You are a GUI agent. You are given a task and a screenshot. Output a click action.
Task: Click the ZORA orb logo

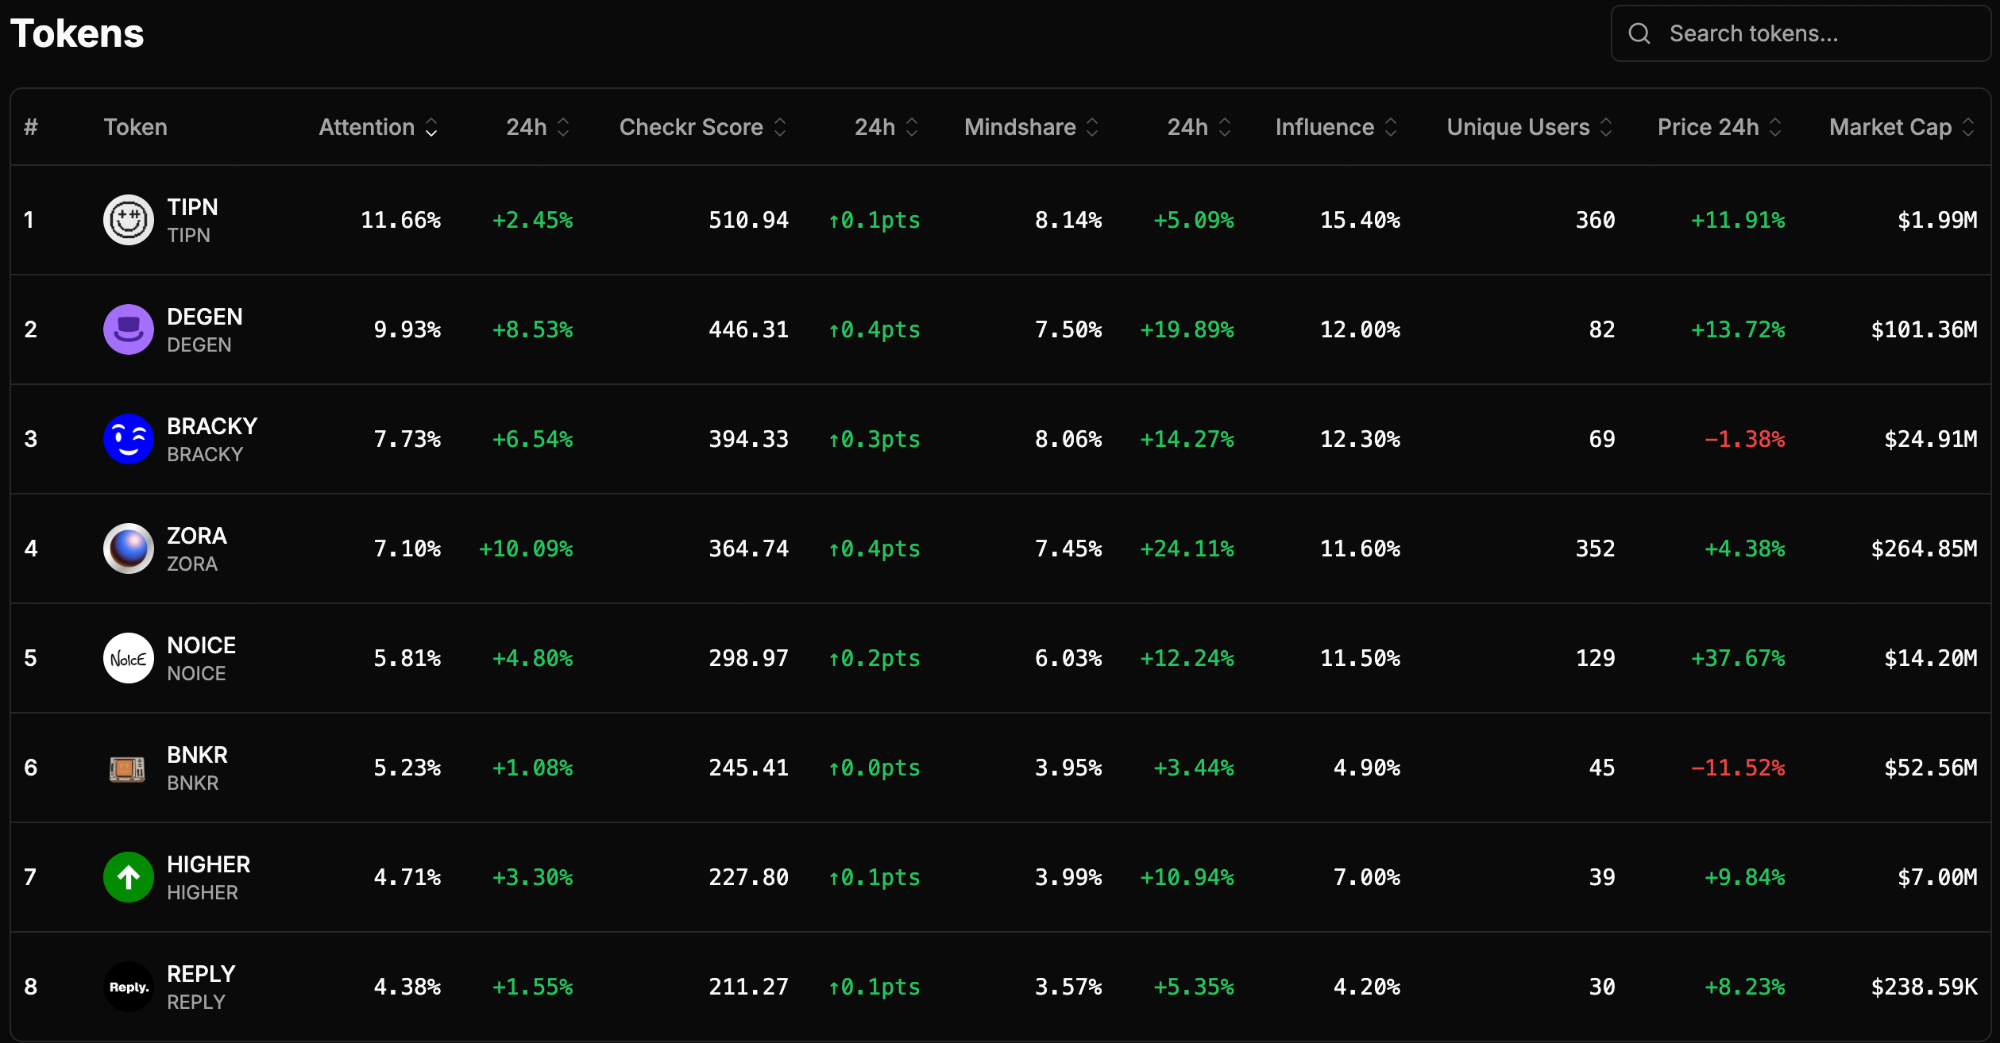point(128,549)
